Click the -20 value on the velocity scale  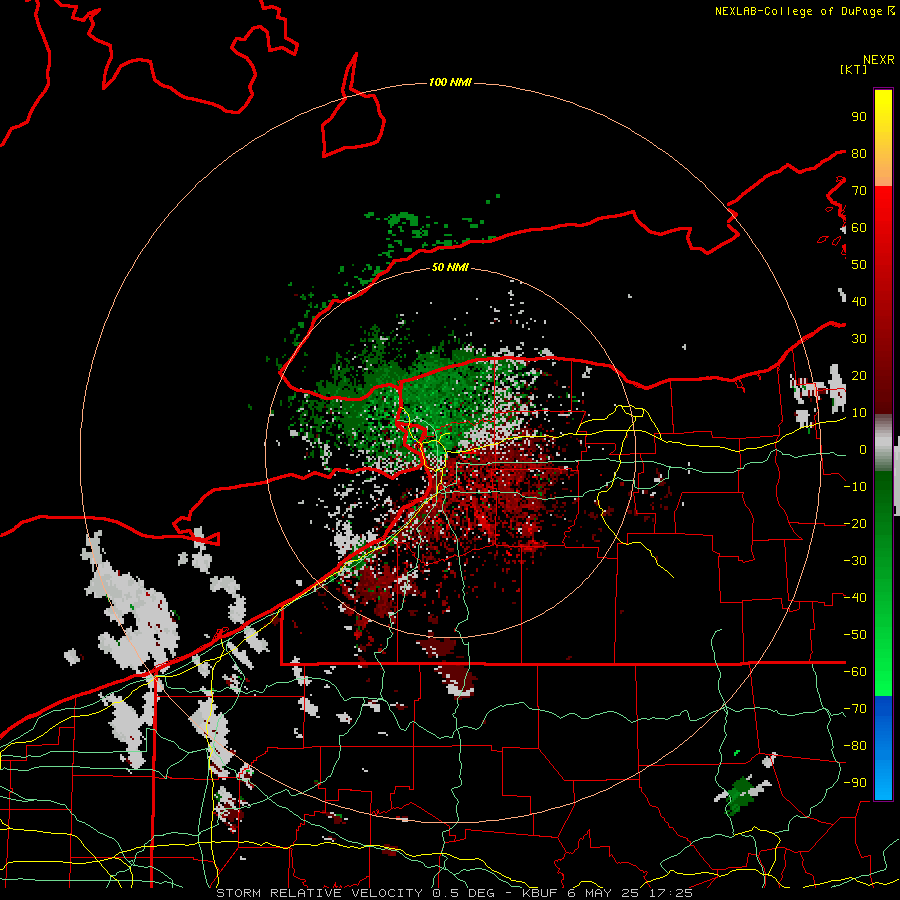pyautogui.click(x=855, y=523)
